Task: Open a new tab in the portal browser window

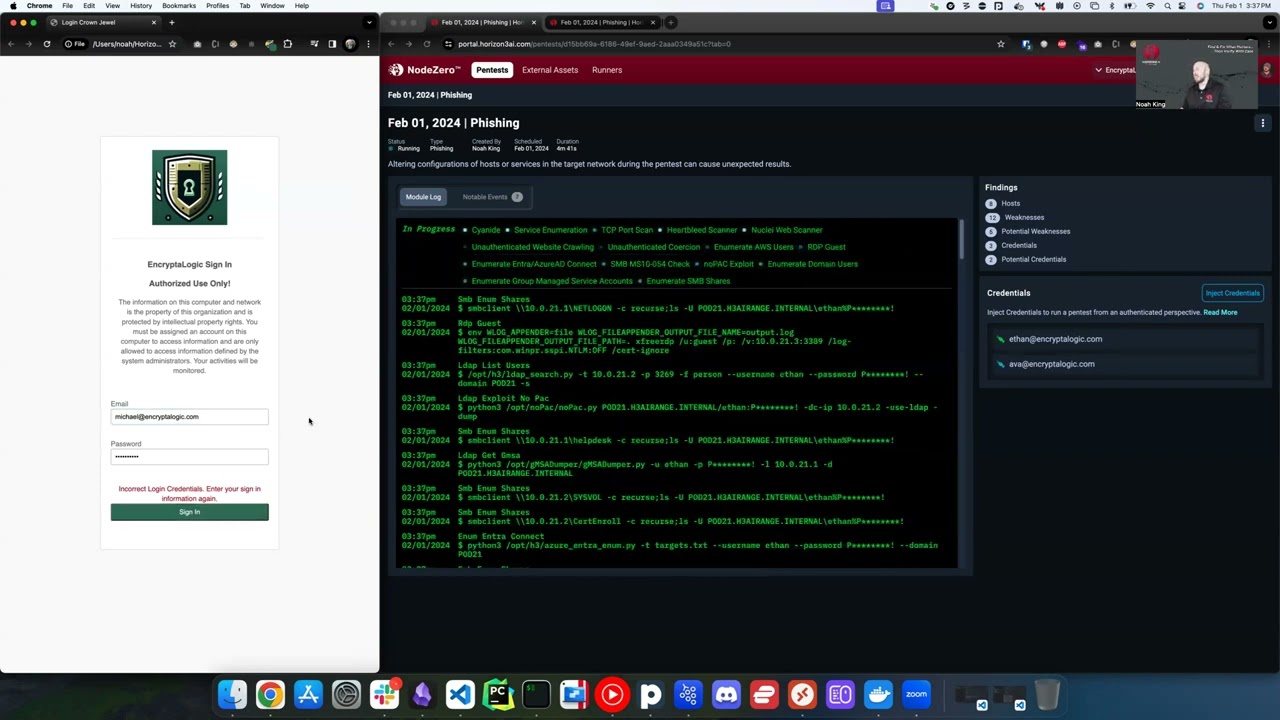Action: coord(671,22)
